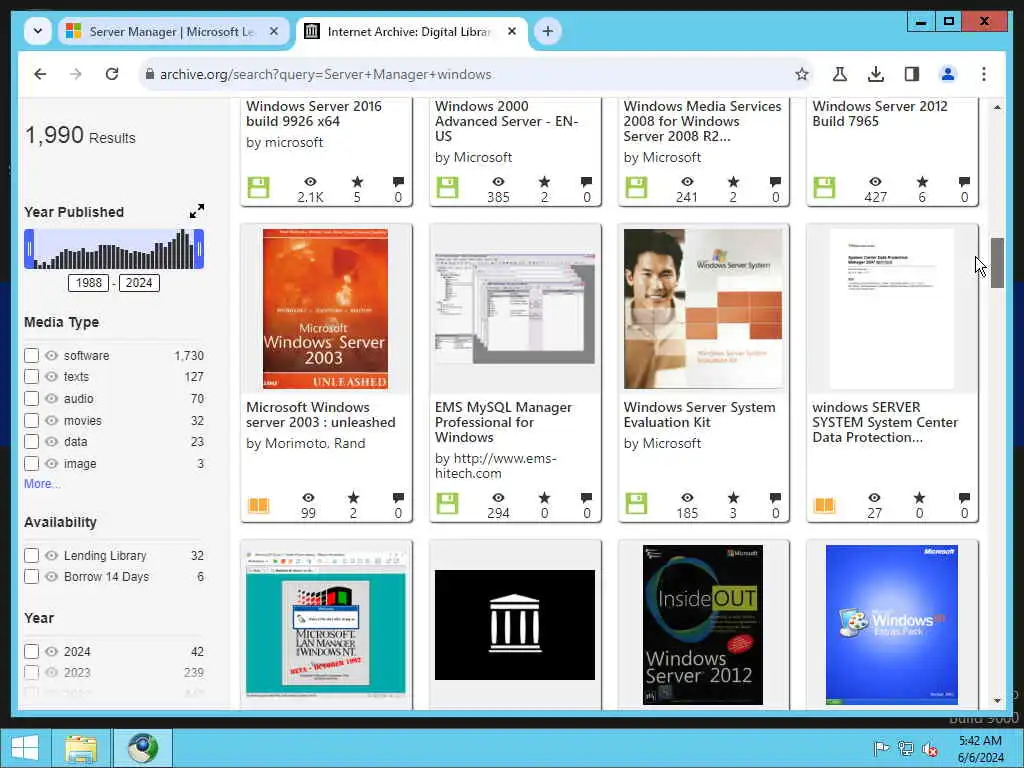This screenshot has height=768, width=1024.
Task: Click favorites star on Windows Server 2012 Build 7965 card
Action: tap(921, 182)
